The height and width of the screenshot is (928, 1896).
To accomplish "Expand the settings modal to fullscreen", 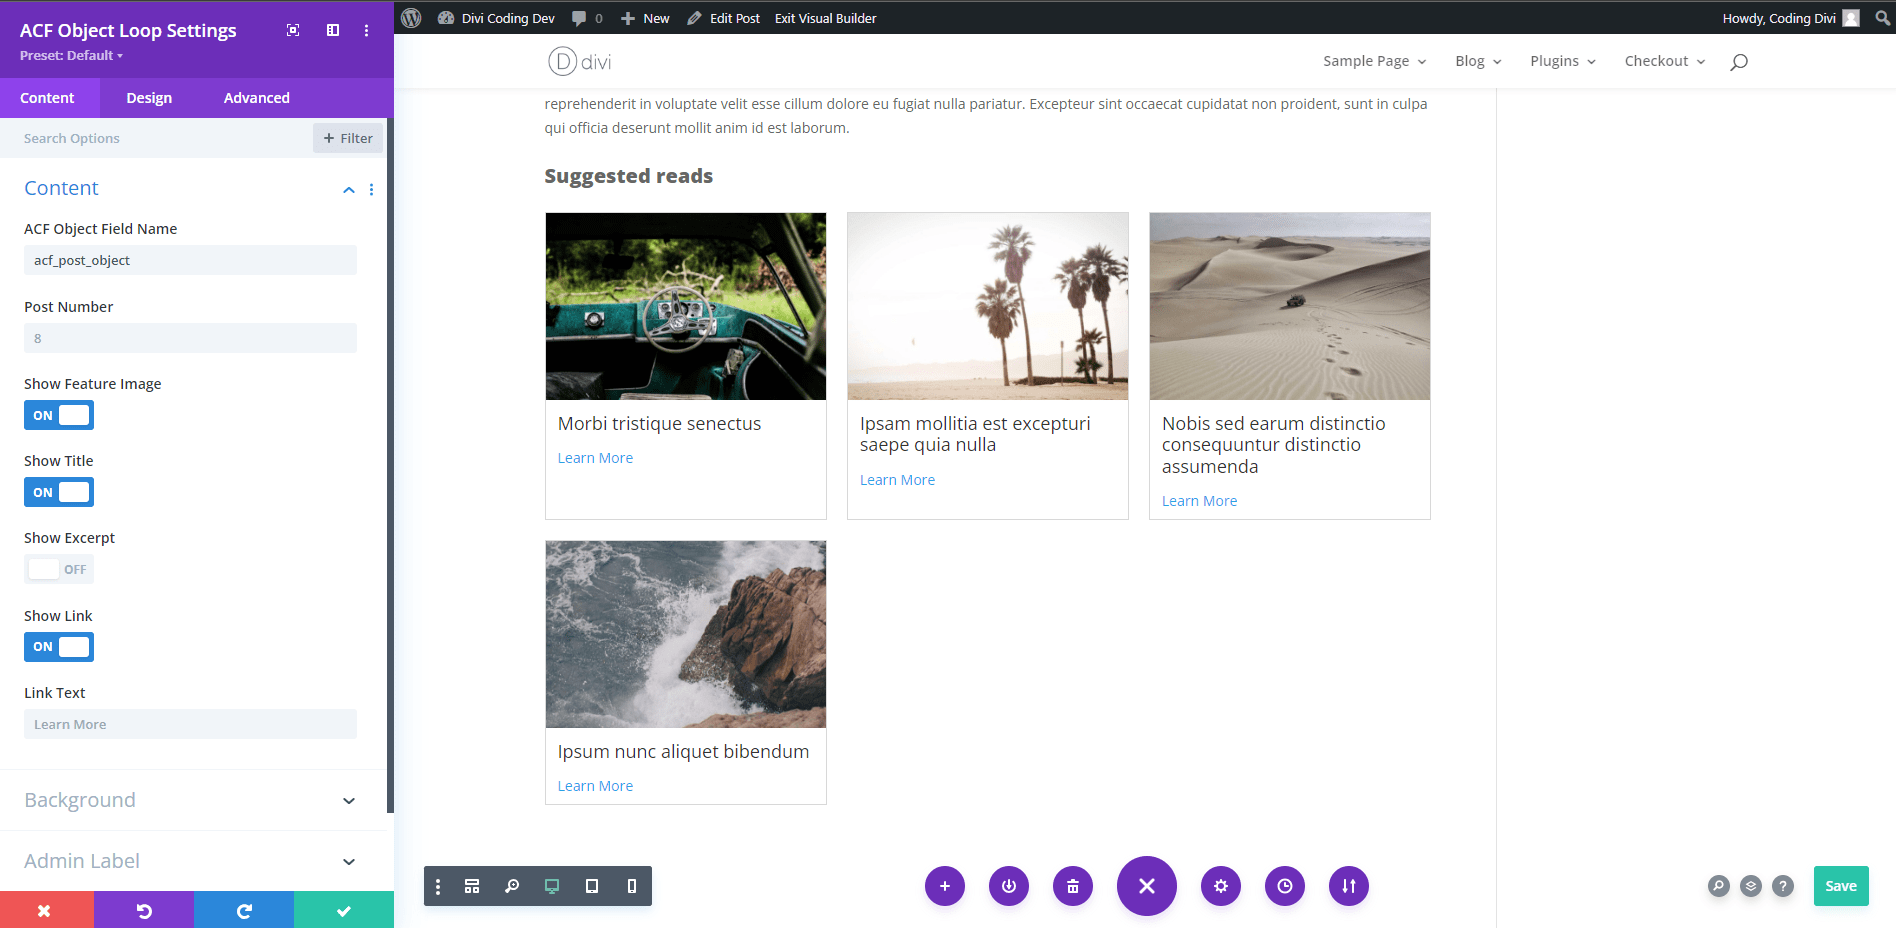I will 293,30.
